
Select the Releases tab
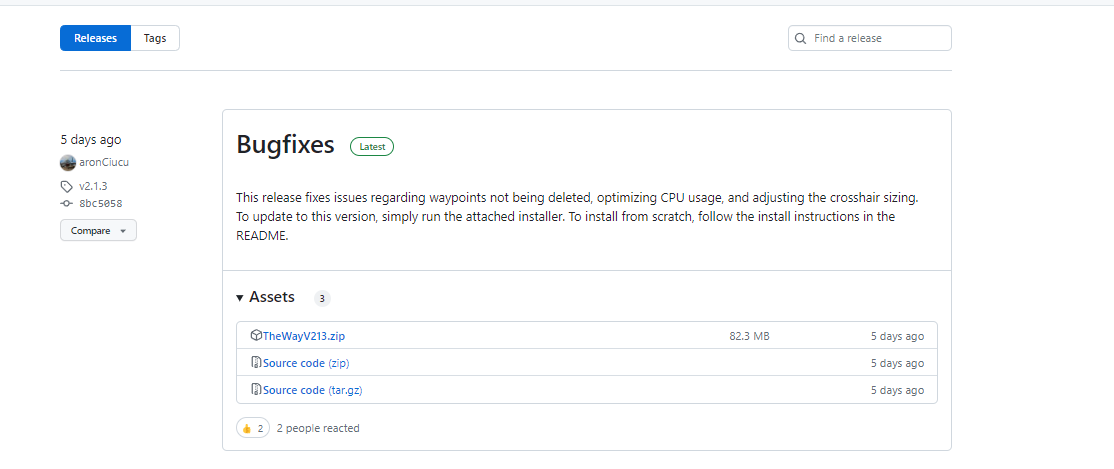pos(95,38)
